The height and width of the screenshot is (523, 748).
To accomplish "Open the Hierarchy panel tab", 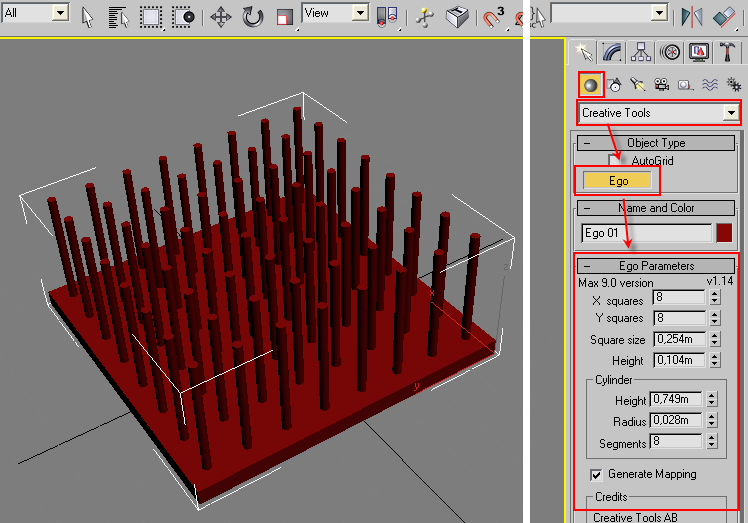I will [641, 52].
